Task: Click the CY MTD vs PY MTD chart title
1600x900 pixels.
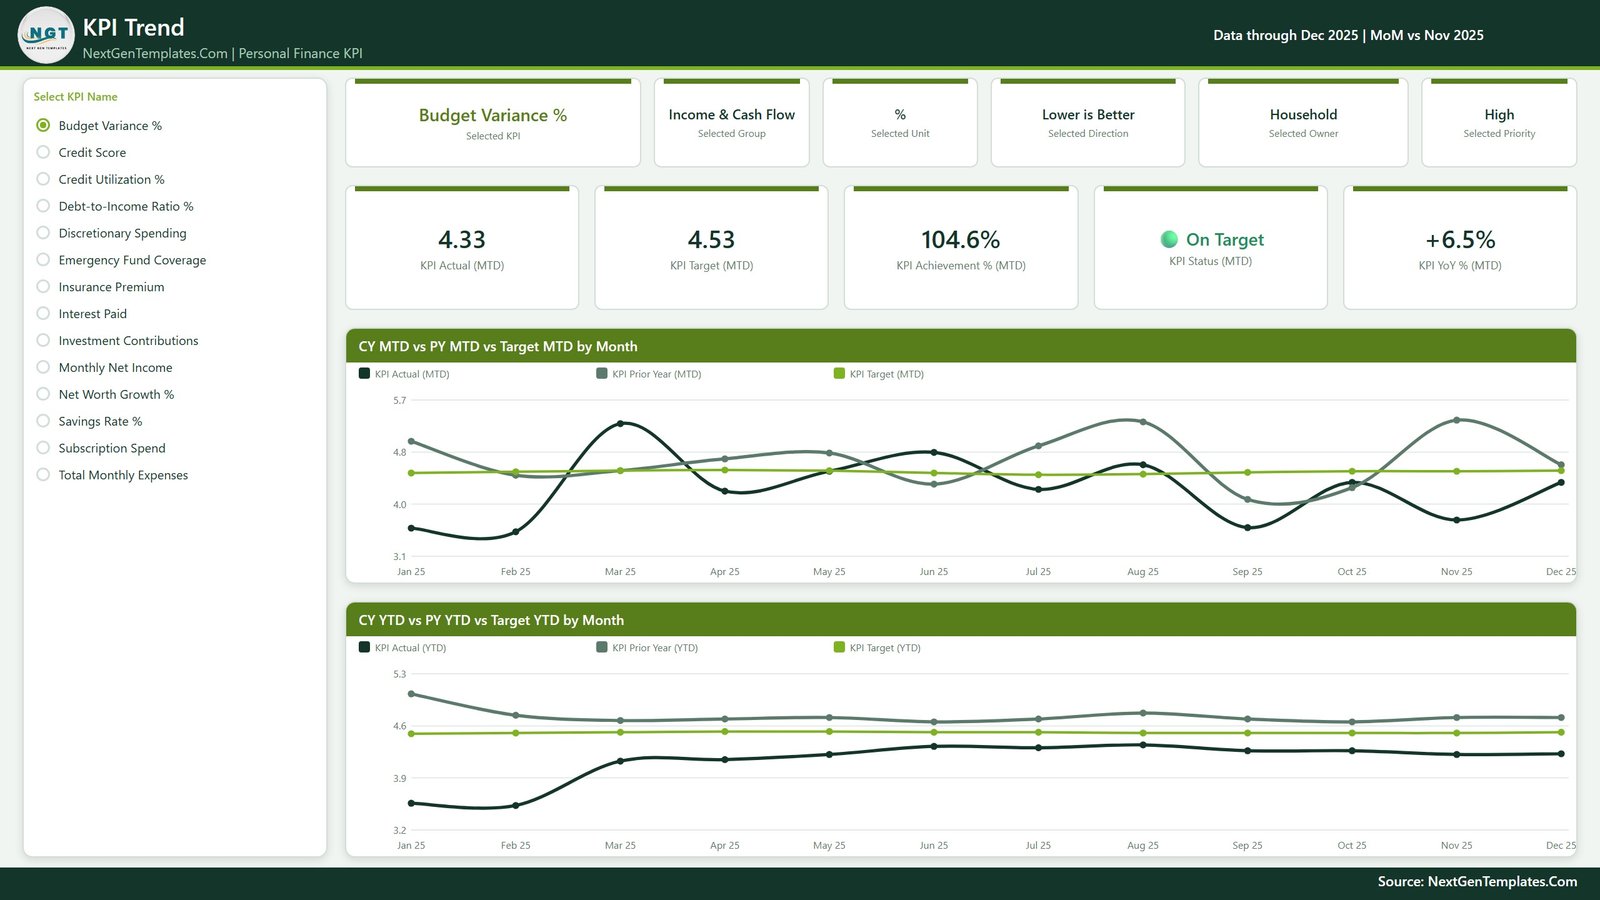Action: click(x=498, y=347)
